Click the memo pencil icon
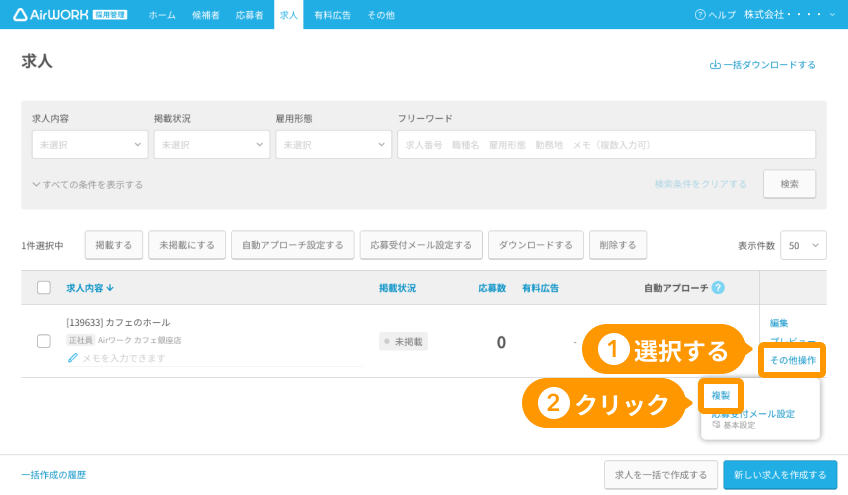 pyautogui.click(x=72, y=358)
